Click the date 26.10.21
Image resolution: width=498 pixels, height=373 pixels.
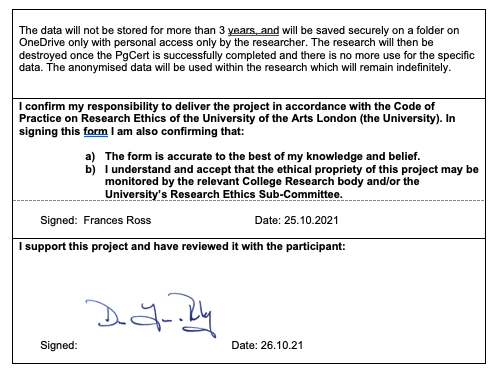click(282, 345)
